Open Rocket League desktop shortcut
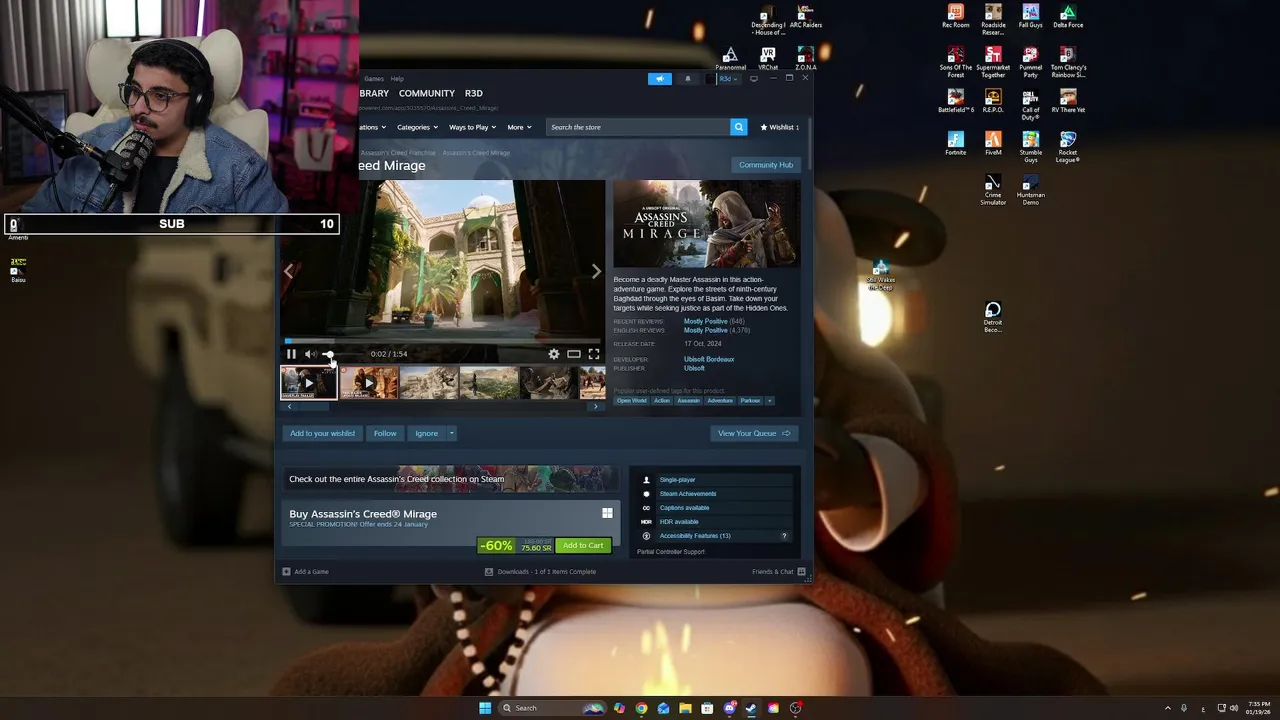The width and height of the screenshot is (1280, 720). 1068,146
